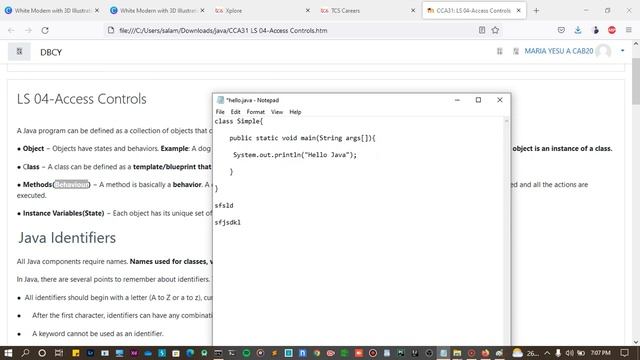Switch to the TCS Careers browser tab
Viewport: 640px width, 360px height.
pos(367,11)
